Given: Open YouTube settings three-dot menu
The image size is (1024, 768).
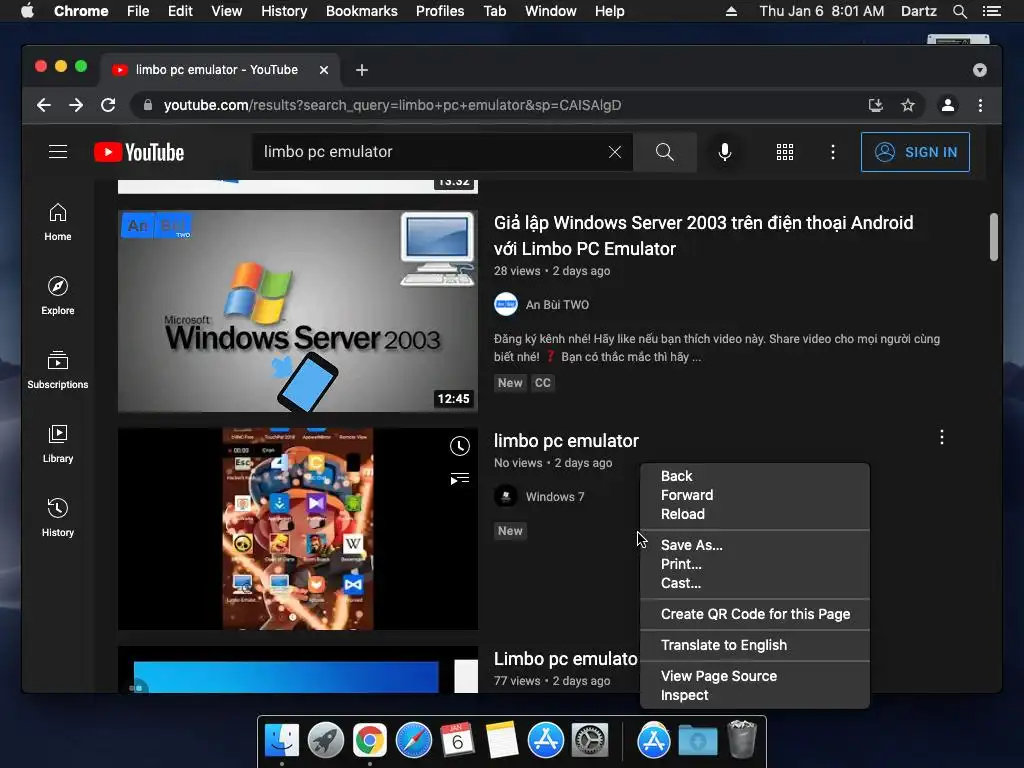Looking at the screenshot, I should (832, 152).
